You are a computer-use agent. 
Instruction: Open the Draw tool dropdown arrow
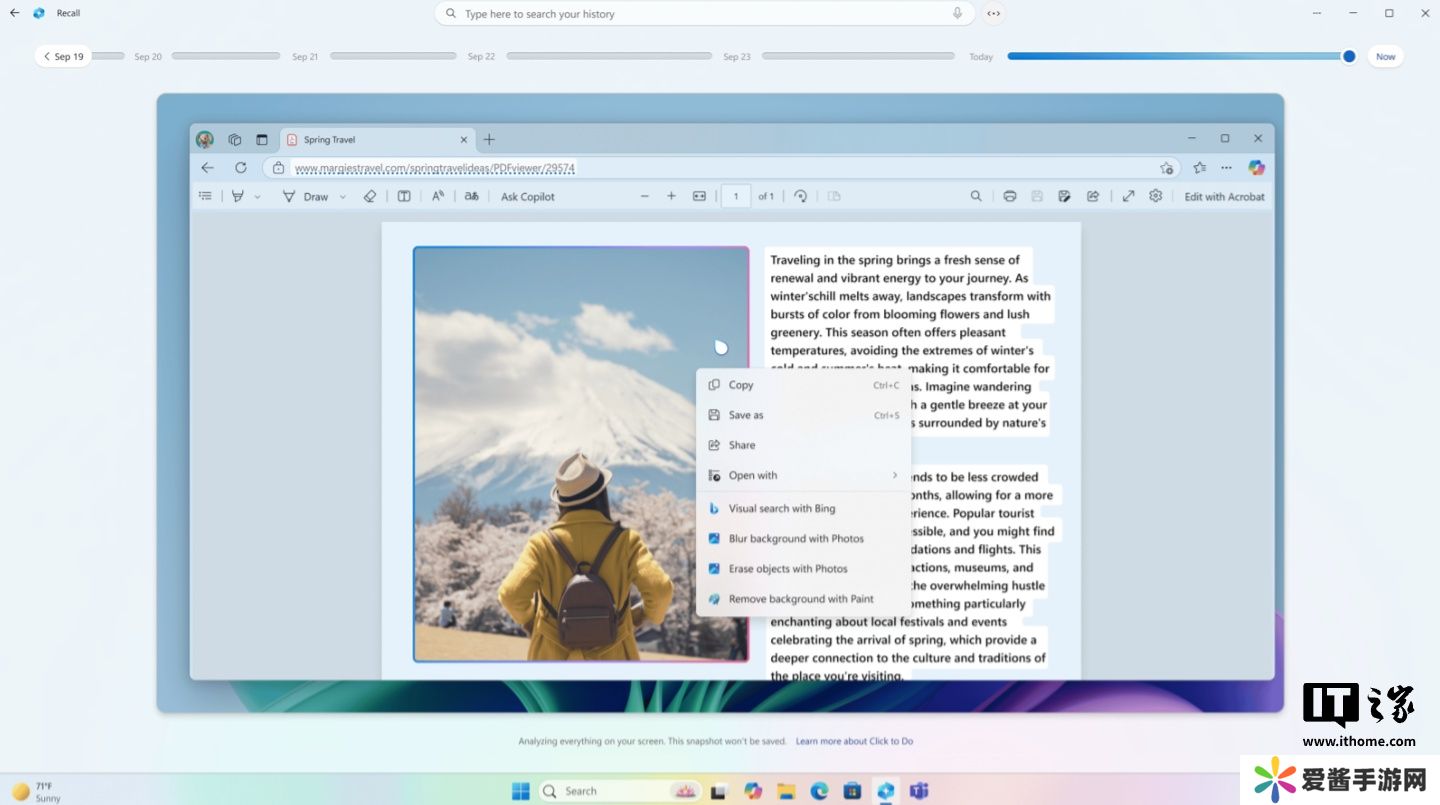pyautogui.click(x=343, y=197)
